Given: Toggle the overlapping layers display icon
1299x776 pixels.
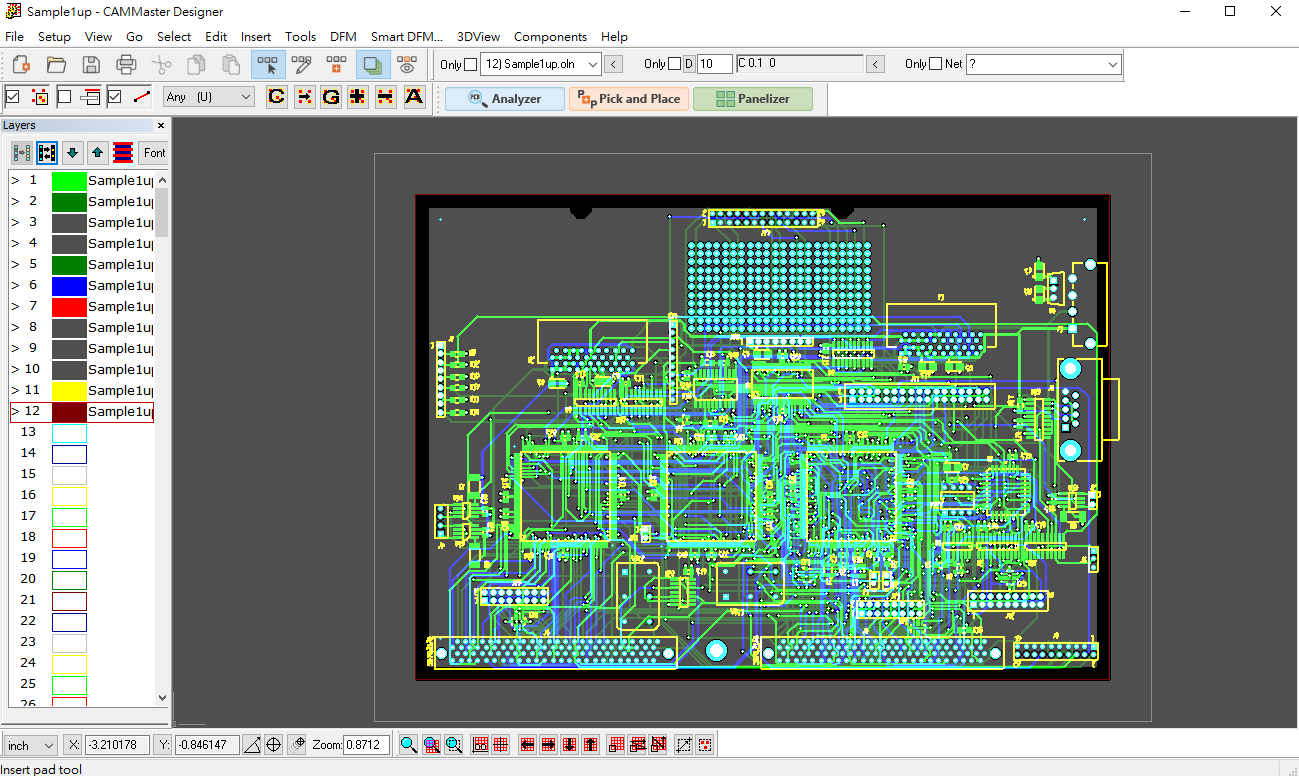Looking at the screenshot, I should pos(373,65).
